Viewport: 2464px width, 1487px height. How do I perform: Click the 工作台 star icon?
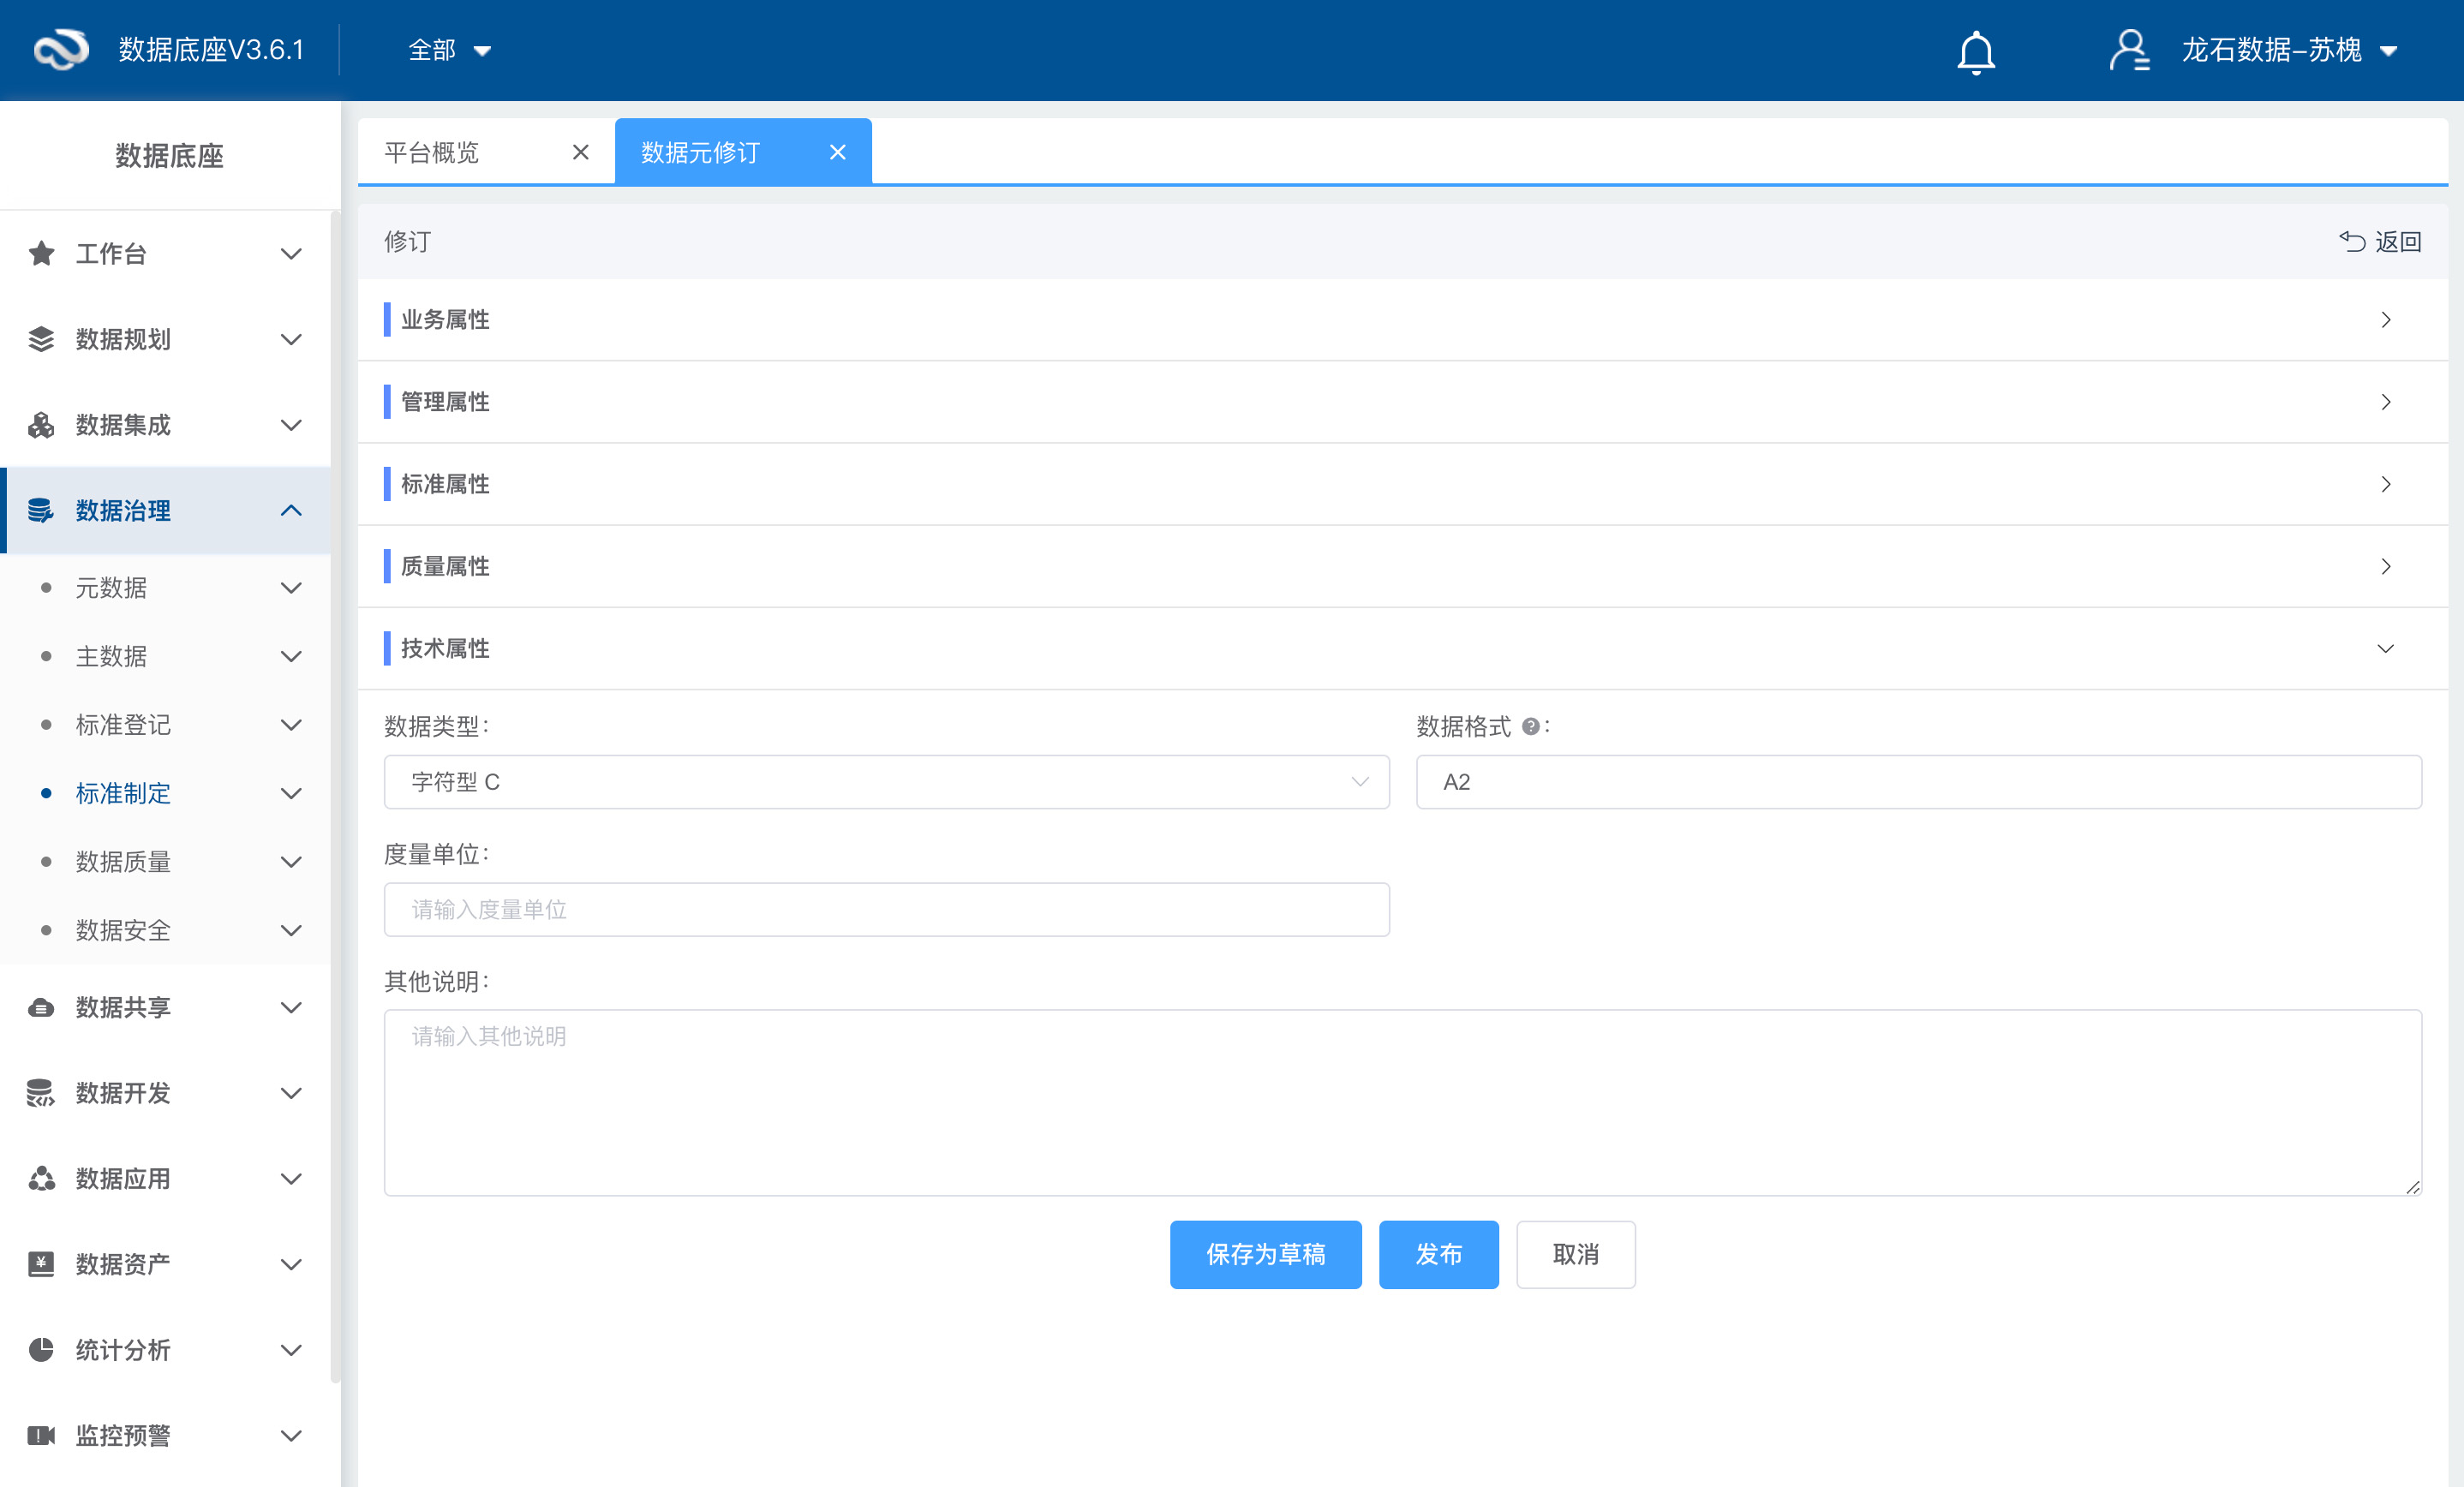point(41,254)
